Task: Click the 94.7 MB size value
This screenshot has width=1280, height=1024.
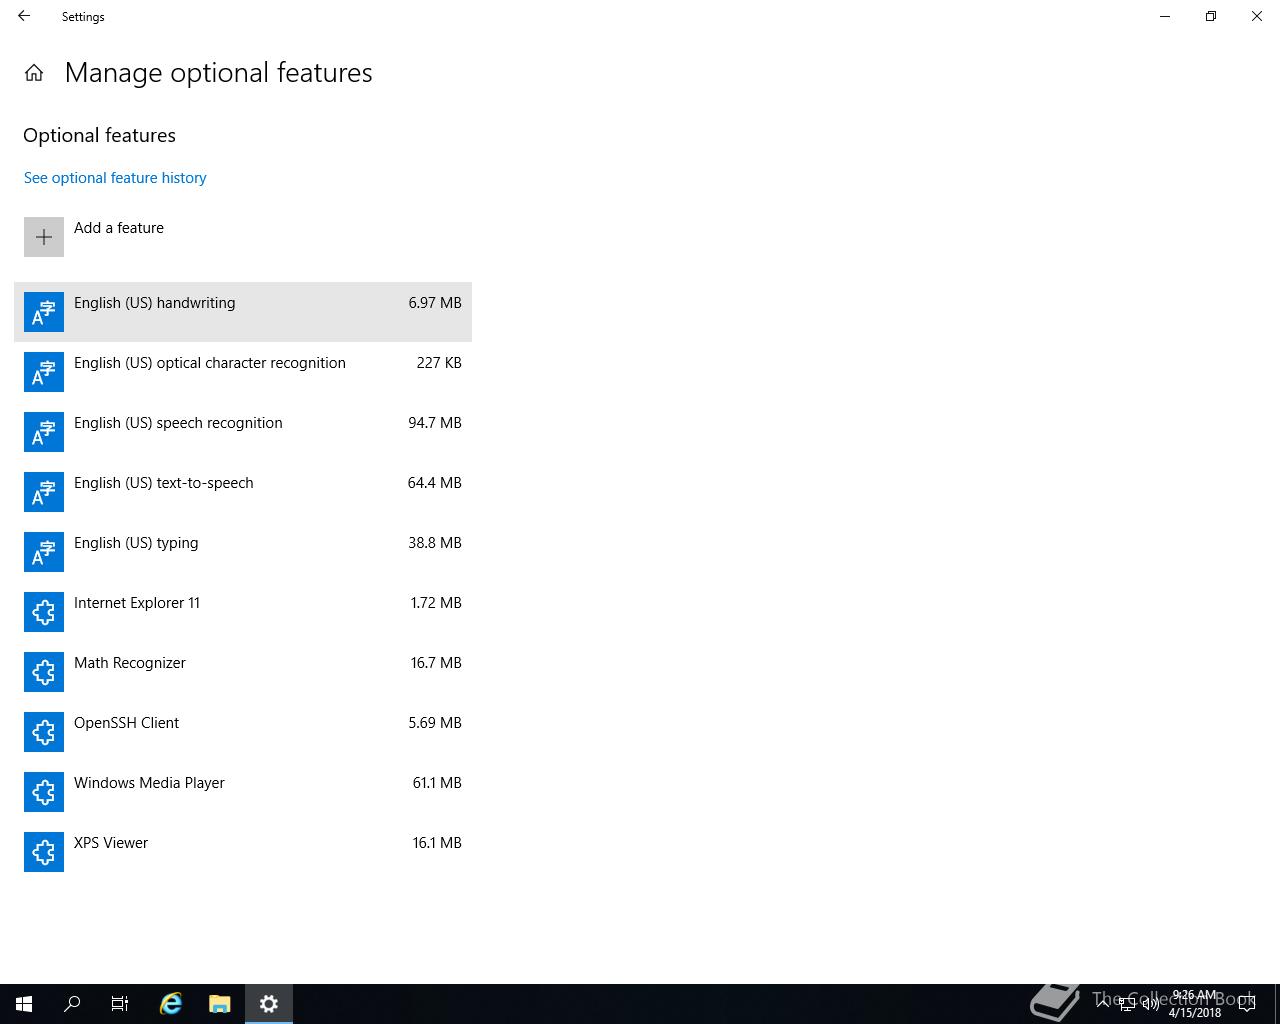Action: click(435, 423)
